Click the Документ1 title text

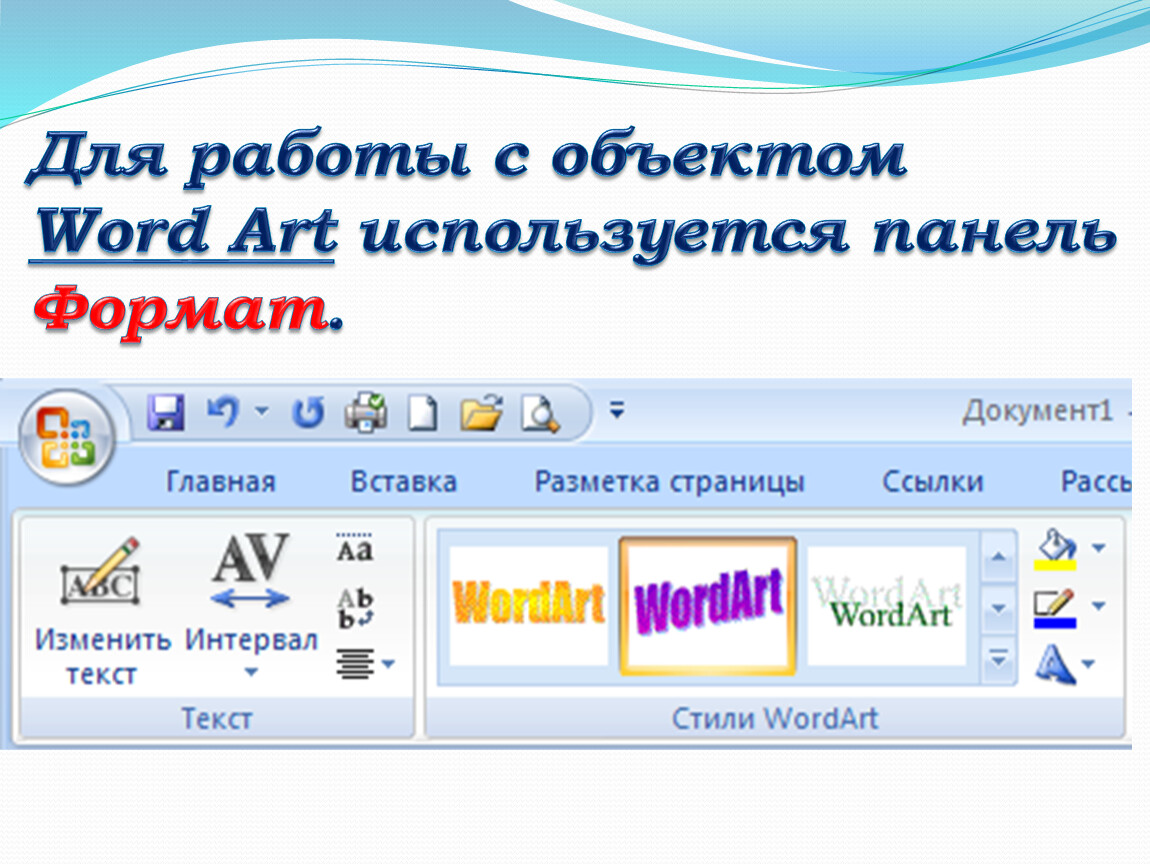pos(1038,411)
